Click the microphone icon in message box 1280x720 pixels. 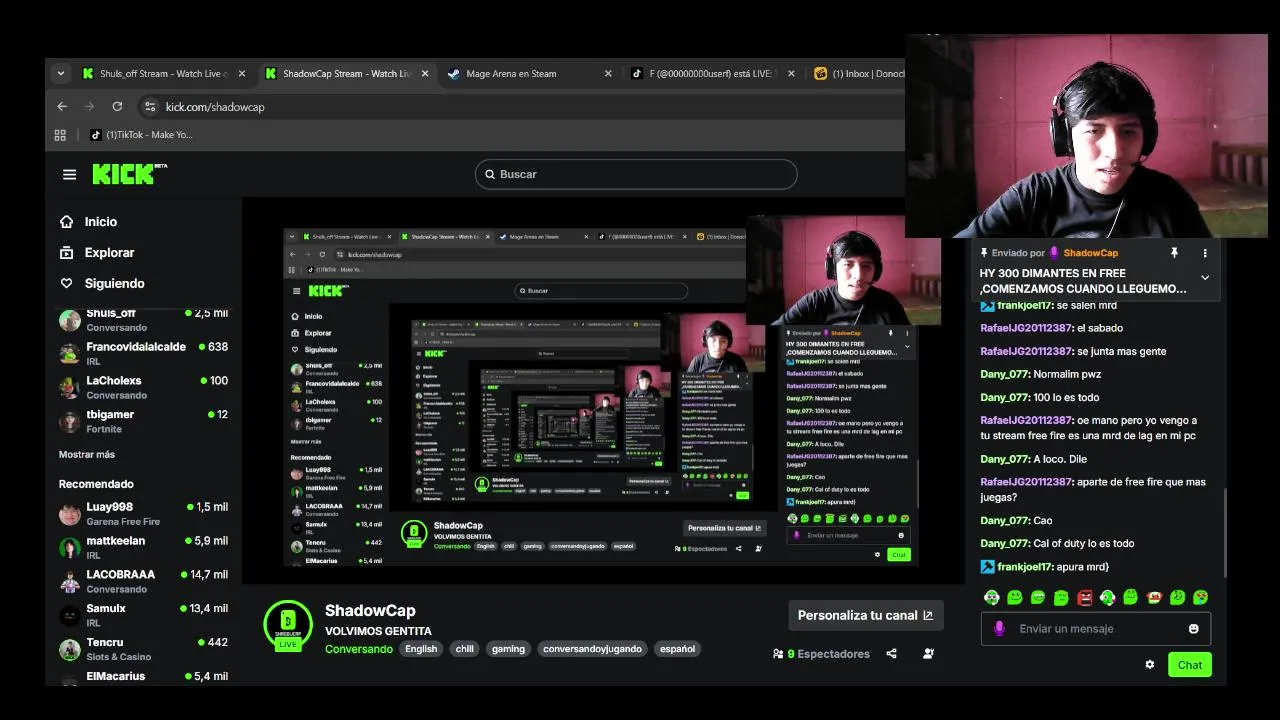click(x=999, y=629)
